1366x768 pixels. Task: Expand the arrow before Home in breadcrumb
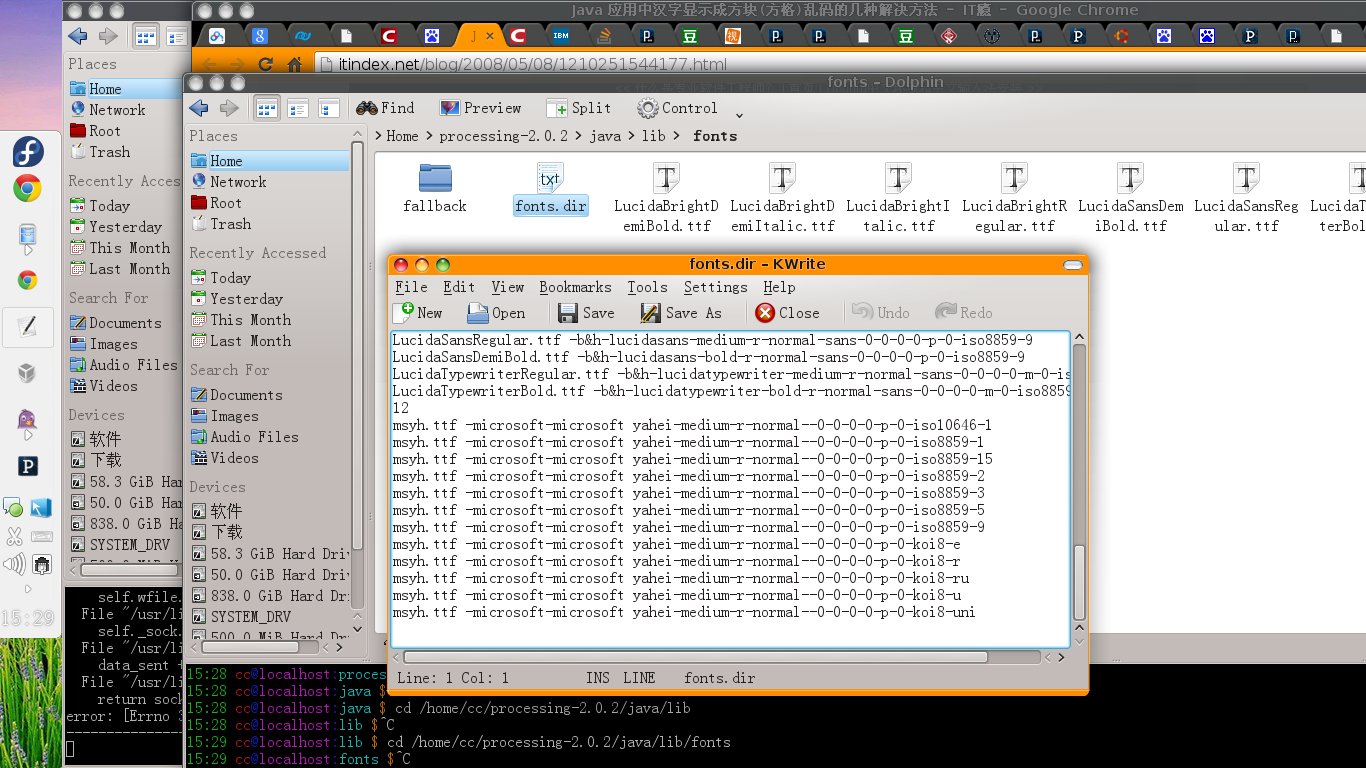[x=379, y=136]
